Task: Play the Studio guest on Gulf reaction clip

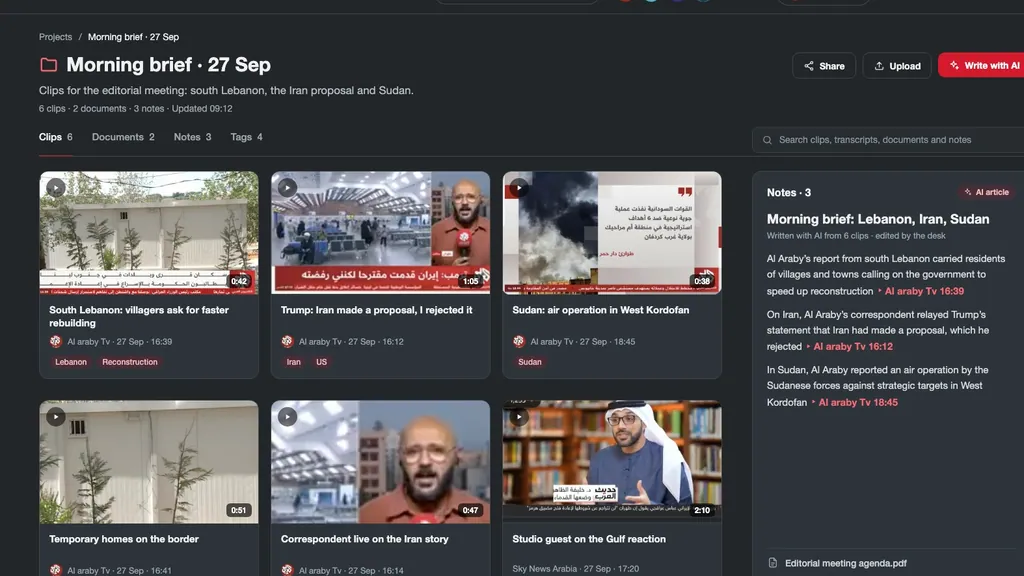Action: point(519,417)
